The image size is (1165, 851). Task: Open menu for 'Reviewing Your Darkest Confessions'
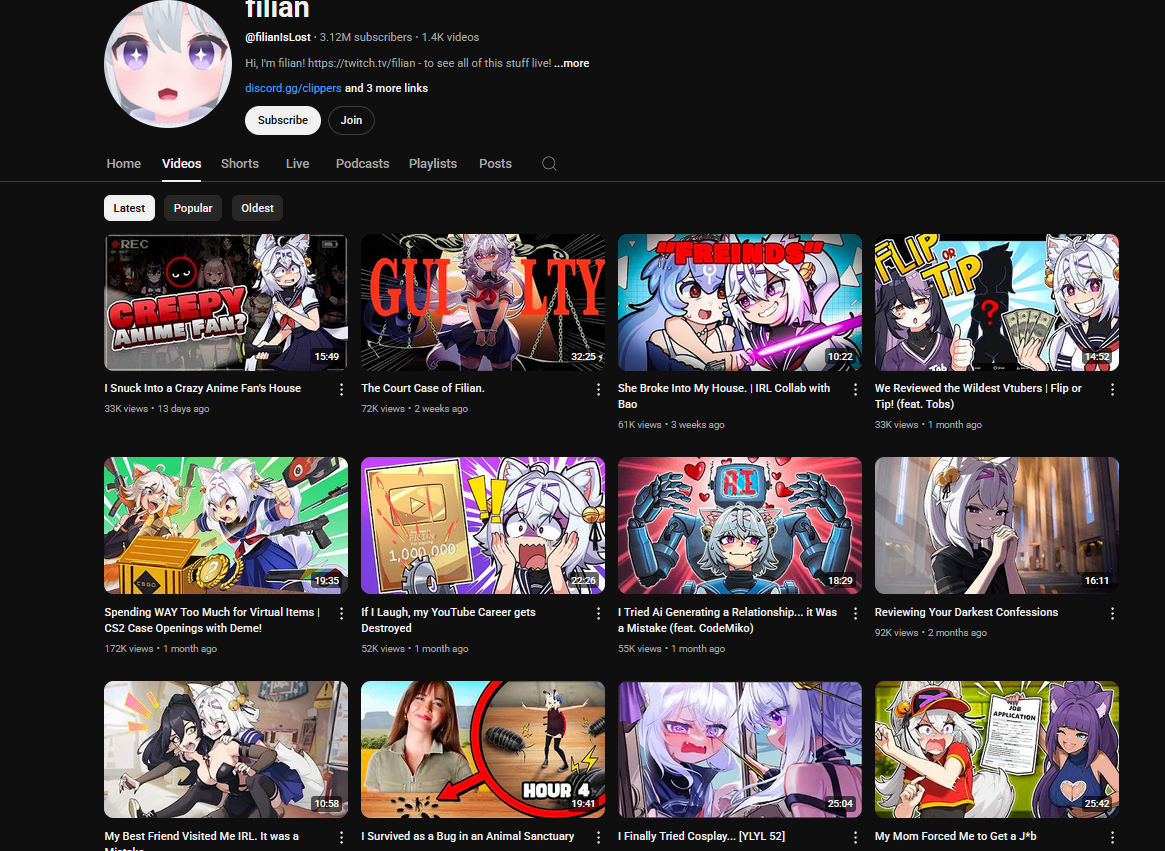(x=1112, y=613)
